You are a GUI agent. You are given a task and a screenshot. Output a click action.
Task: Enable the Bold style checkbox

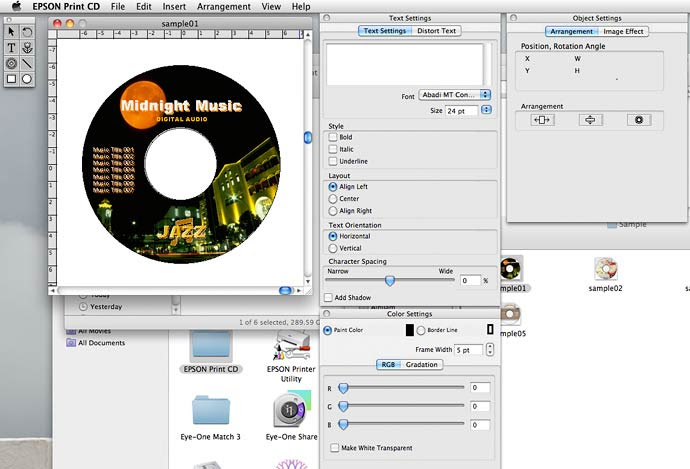pos(333,137)
